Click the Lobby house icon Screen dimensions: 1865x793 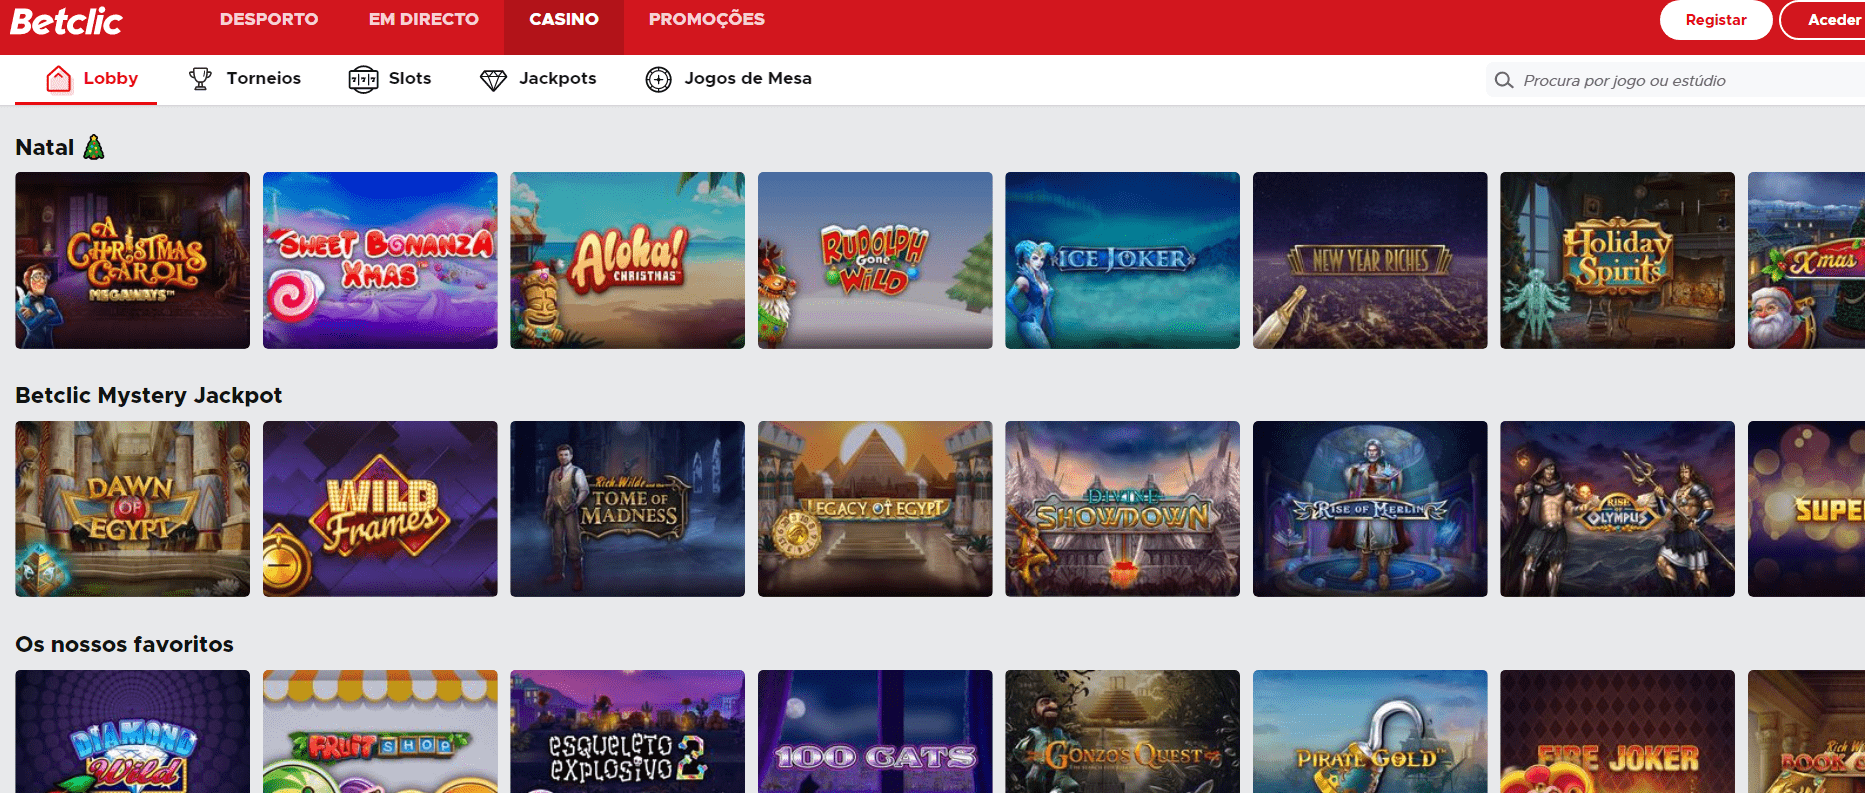pyautogui.click(x=59, y=79)
